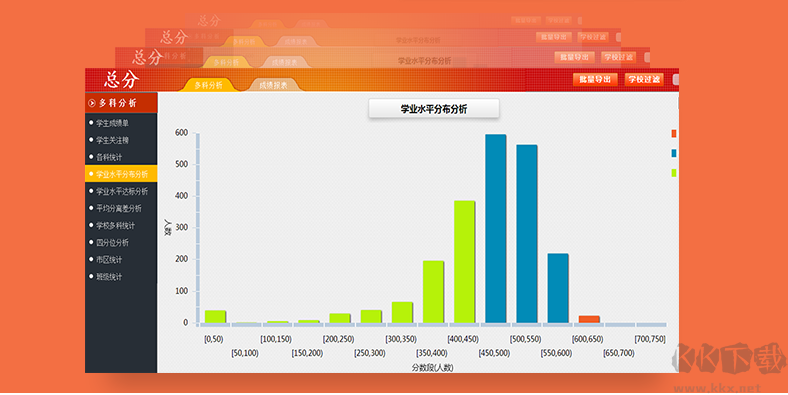Click the green legend square
The image size is (788, 395).
(674, 173)
